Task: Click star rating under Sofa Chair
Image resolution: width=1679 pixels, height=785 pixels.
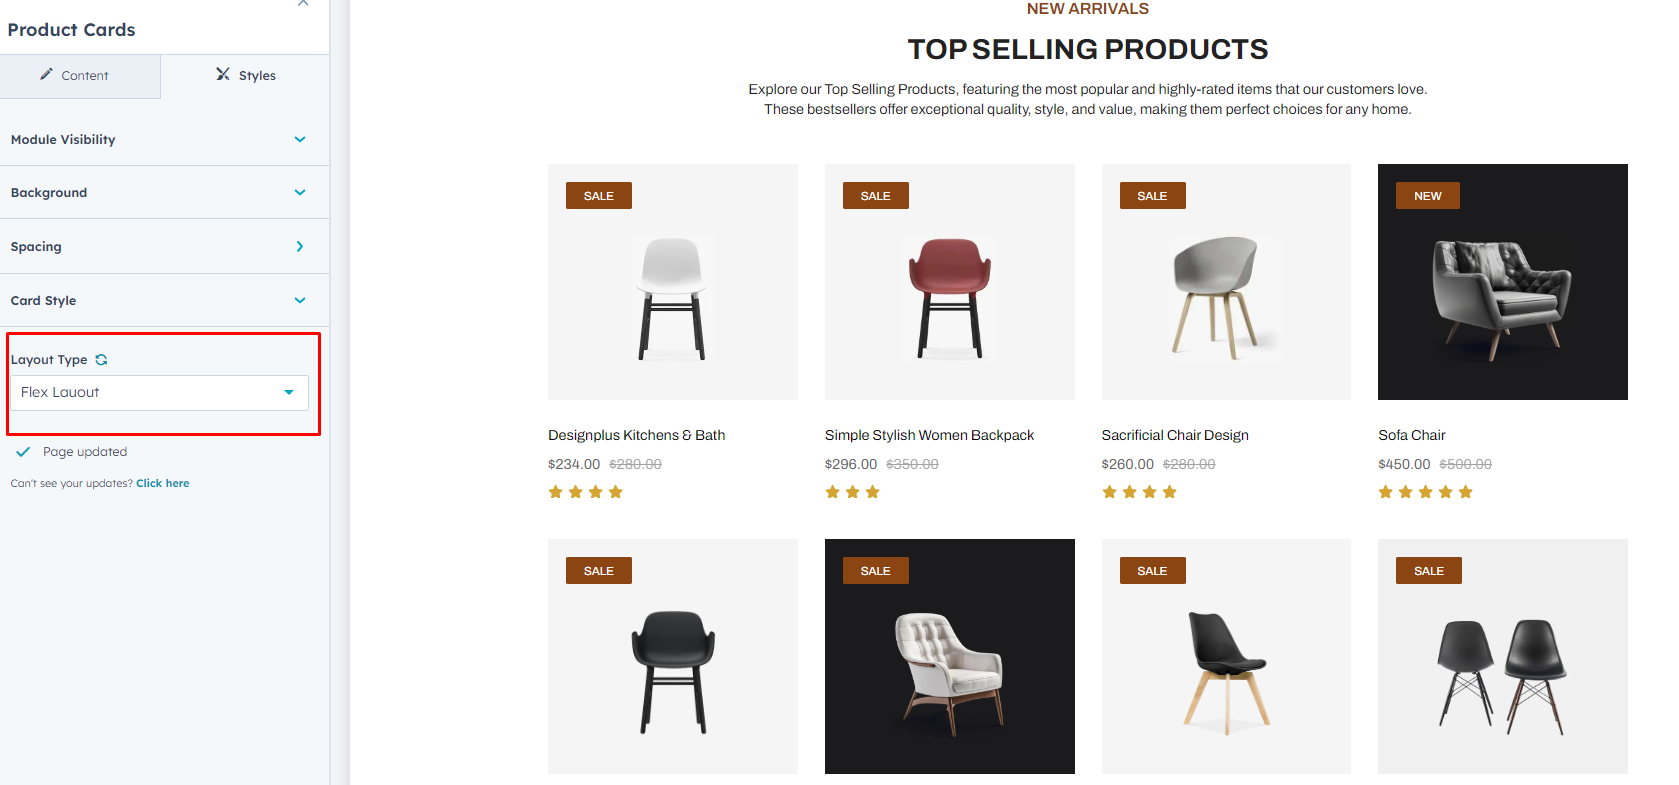Action: pyautogui.click(x=1425, y=492)
